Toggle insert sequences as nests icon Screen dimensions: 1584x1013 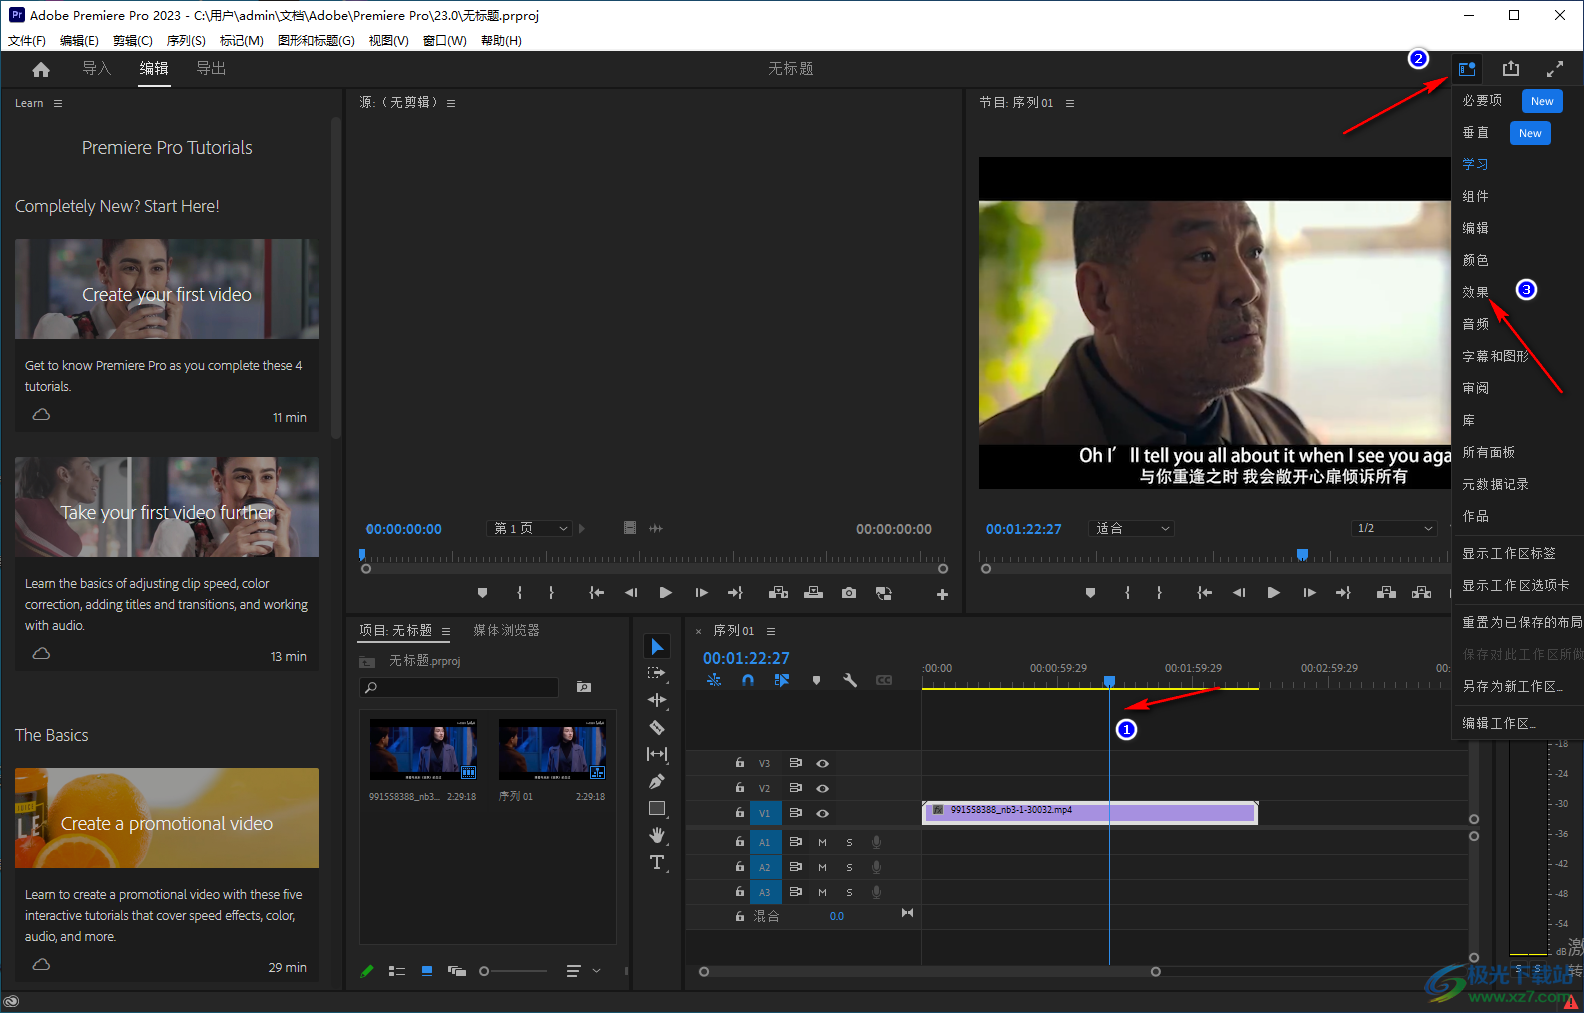pyautogui.click(x=714, y=680)
